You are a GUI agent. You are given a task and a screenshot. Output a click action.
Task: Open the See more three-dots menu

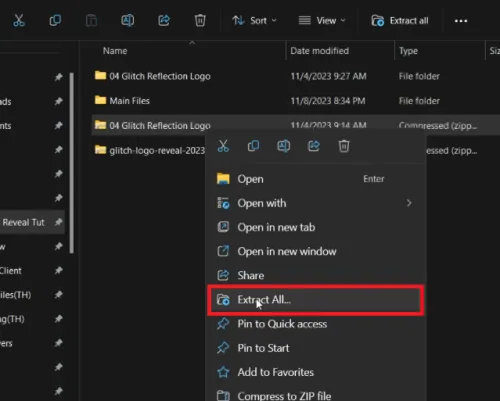click(x=461, y=21)
